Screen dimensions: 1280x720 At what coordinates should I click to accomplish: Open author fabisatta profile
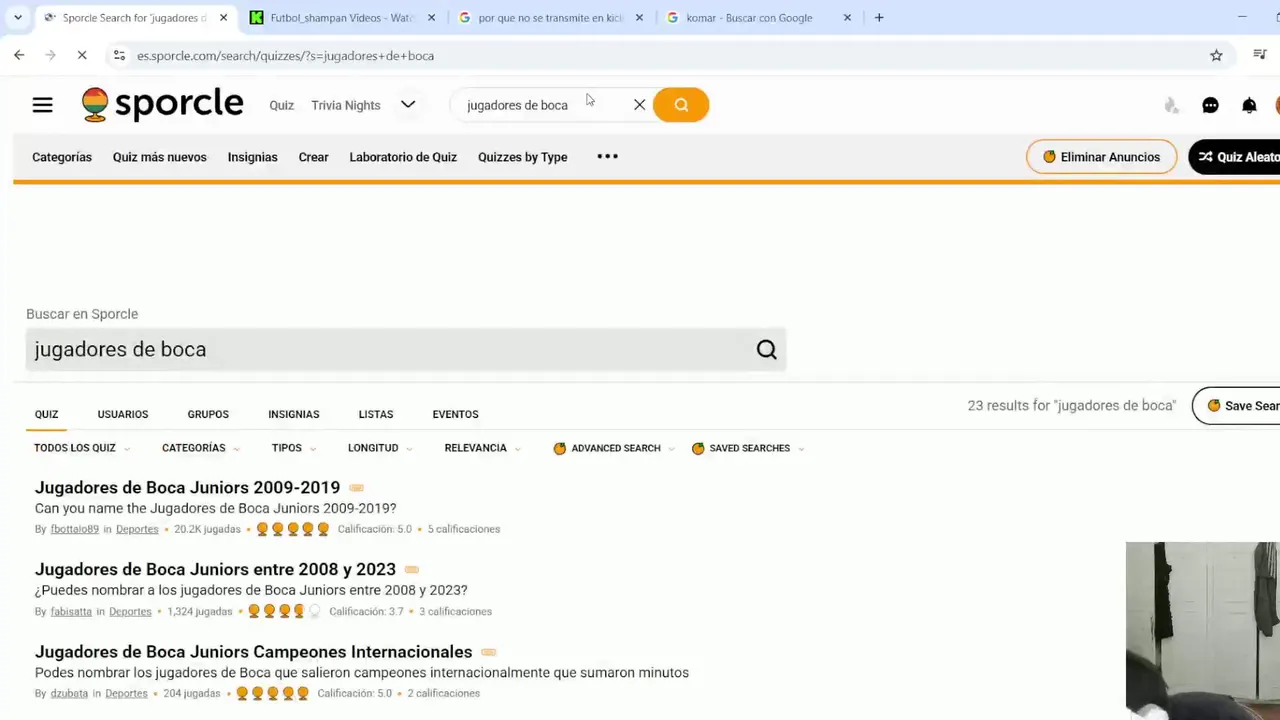click(x=71, y=611)
